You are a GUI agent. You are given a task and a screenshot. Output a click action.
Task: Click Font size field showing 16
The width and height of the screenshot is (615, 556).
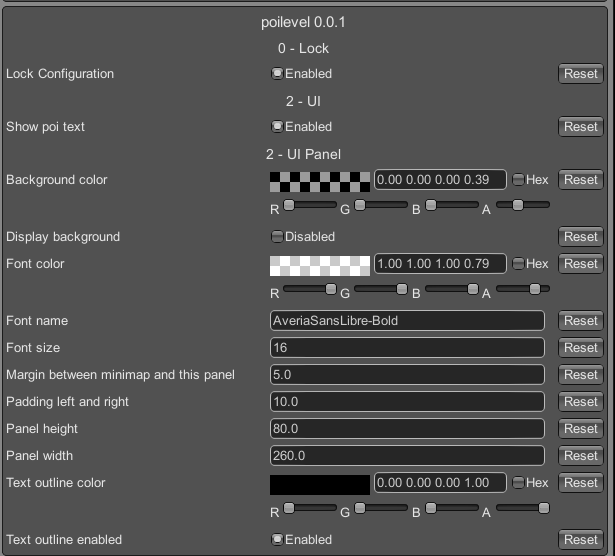click(x=407, y=348)
